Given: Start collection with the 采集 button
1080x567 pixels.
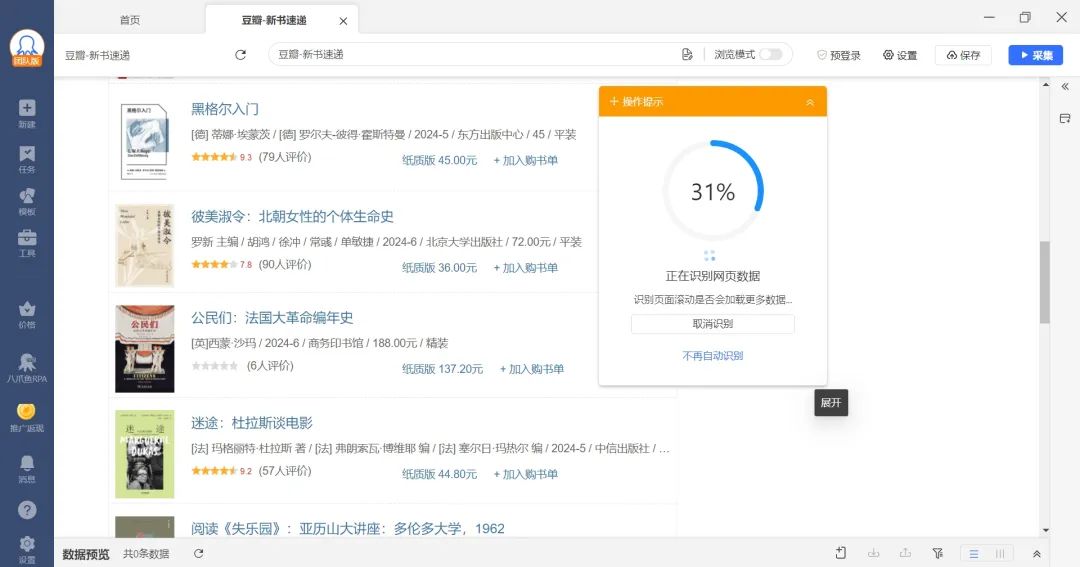Looking at the screenshot, I should (1035, 55).
